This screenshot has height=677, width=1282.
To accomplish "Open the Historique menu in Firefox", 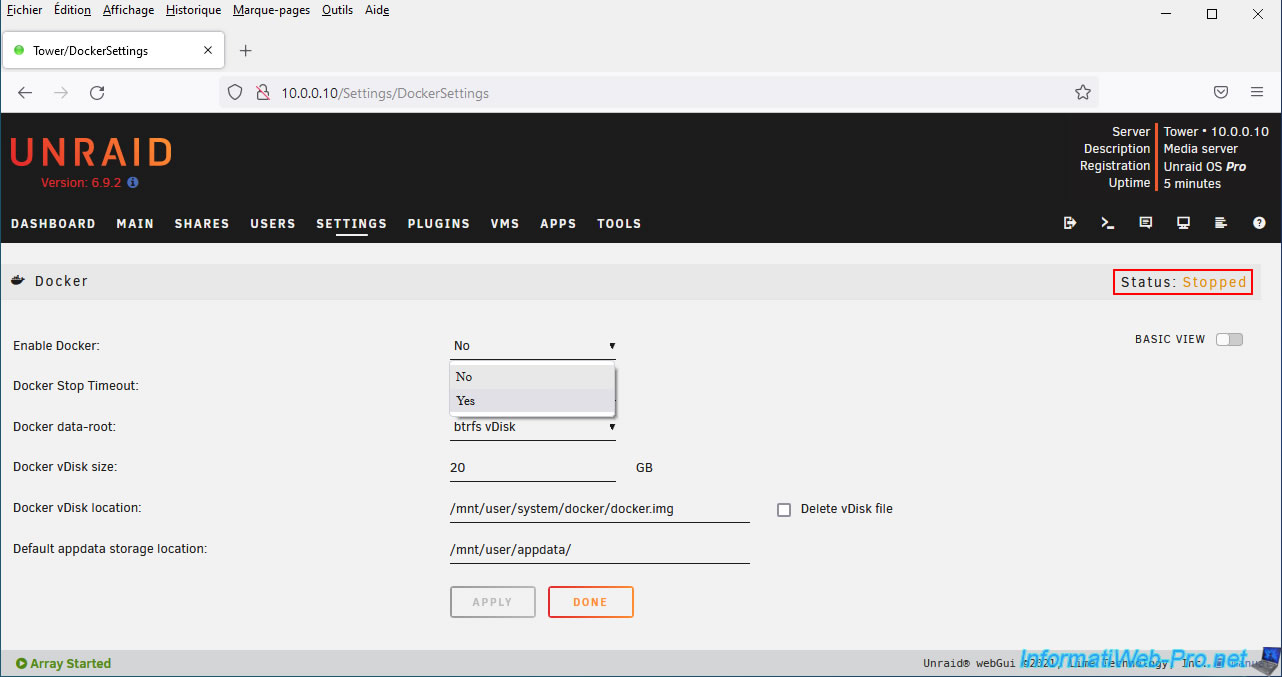I will pos(193,10).
